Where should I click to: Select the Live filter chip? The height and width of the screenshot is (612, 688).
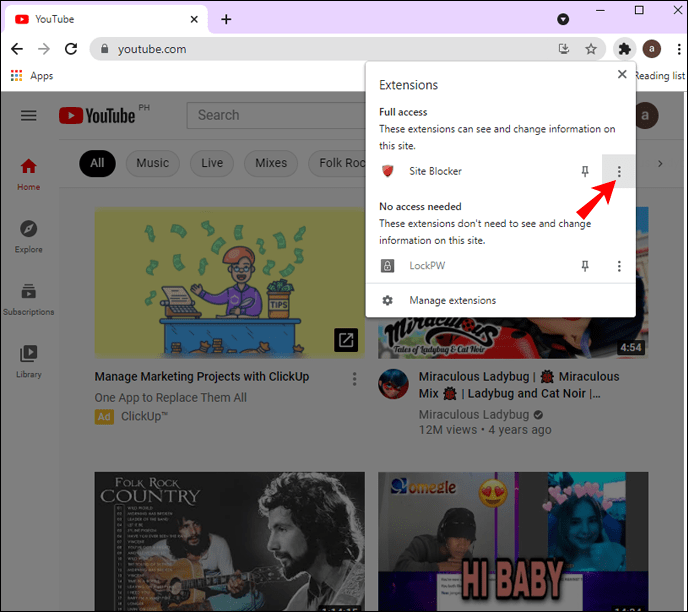(212, 163)
